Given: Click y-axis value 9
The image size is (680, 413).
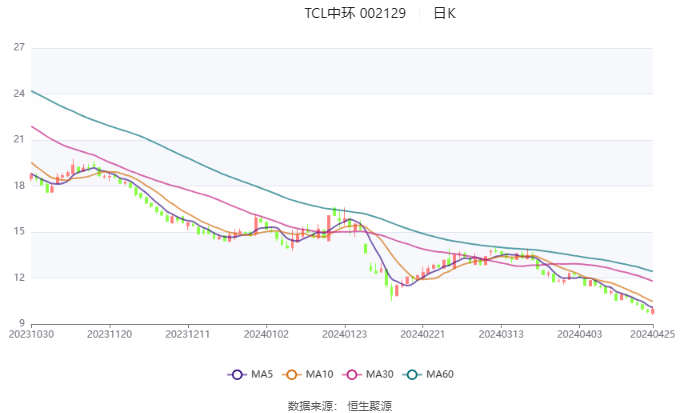Looking at the screenshot, I should pos(22,323).
